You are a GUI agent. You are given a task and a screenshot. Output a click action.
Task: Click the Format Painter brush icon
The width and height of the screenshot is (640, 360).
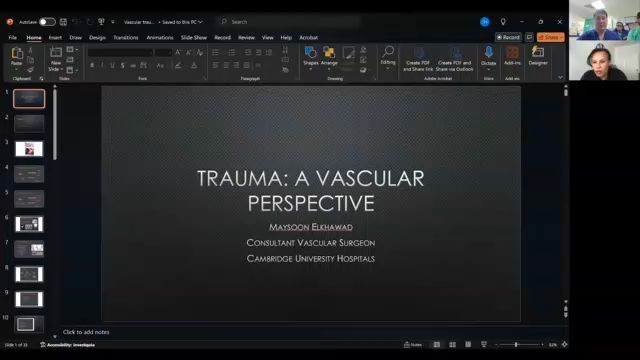tap(30, 70)
